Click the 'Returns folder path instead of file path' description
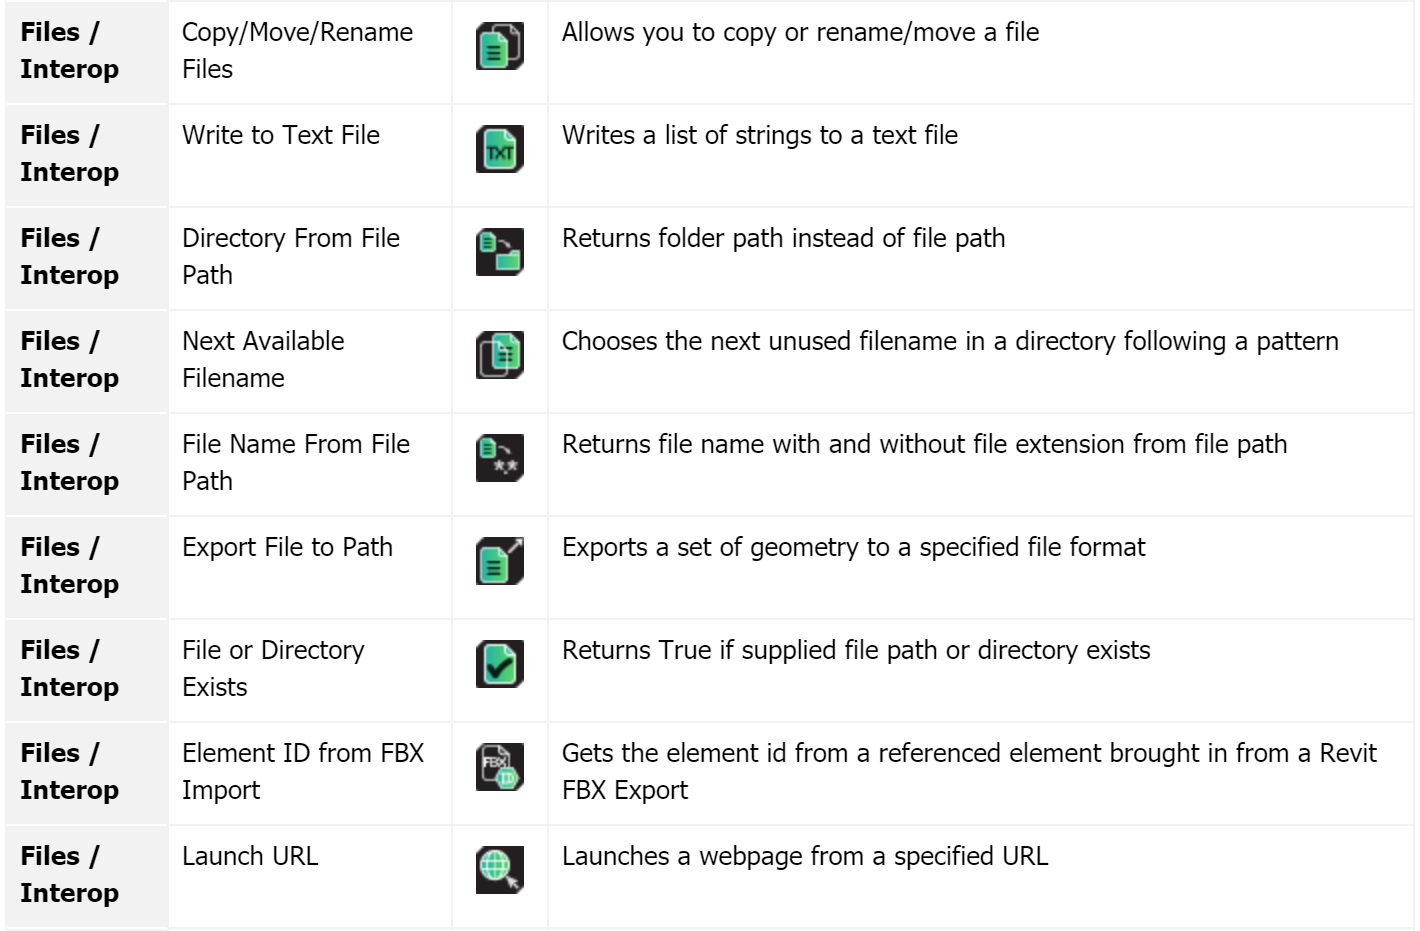This screenshot has width=1420, height=931. (x=783, y=238)
